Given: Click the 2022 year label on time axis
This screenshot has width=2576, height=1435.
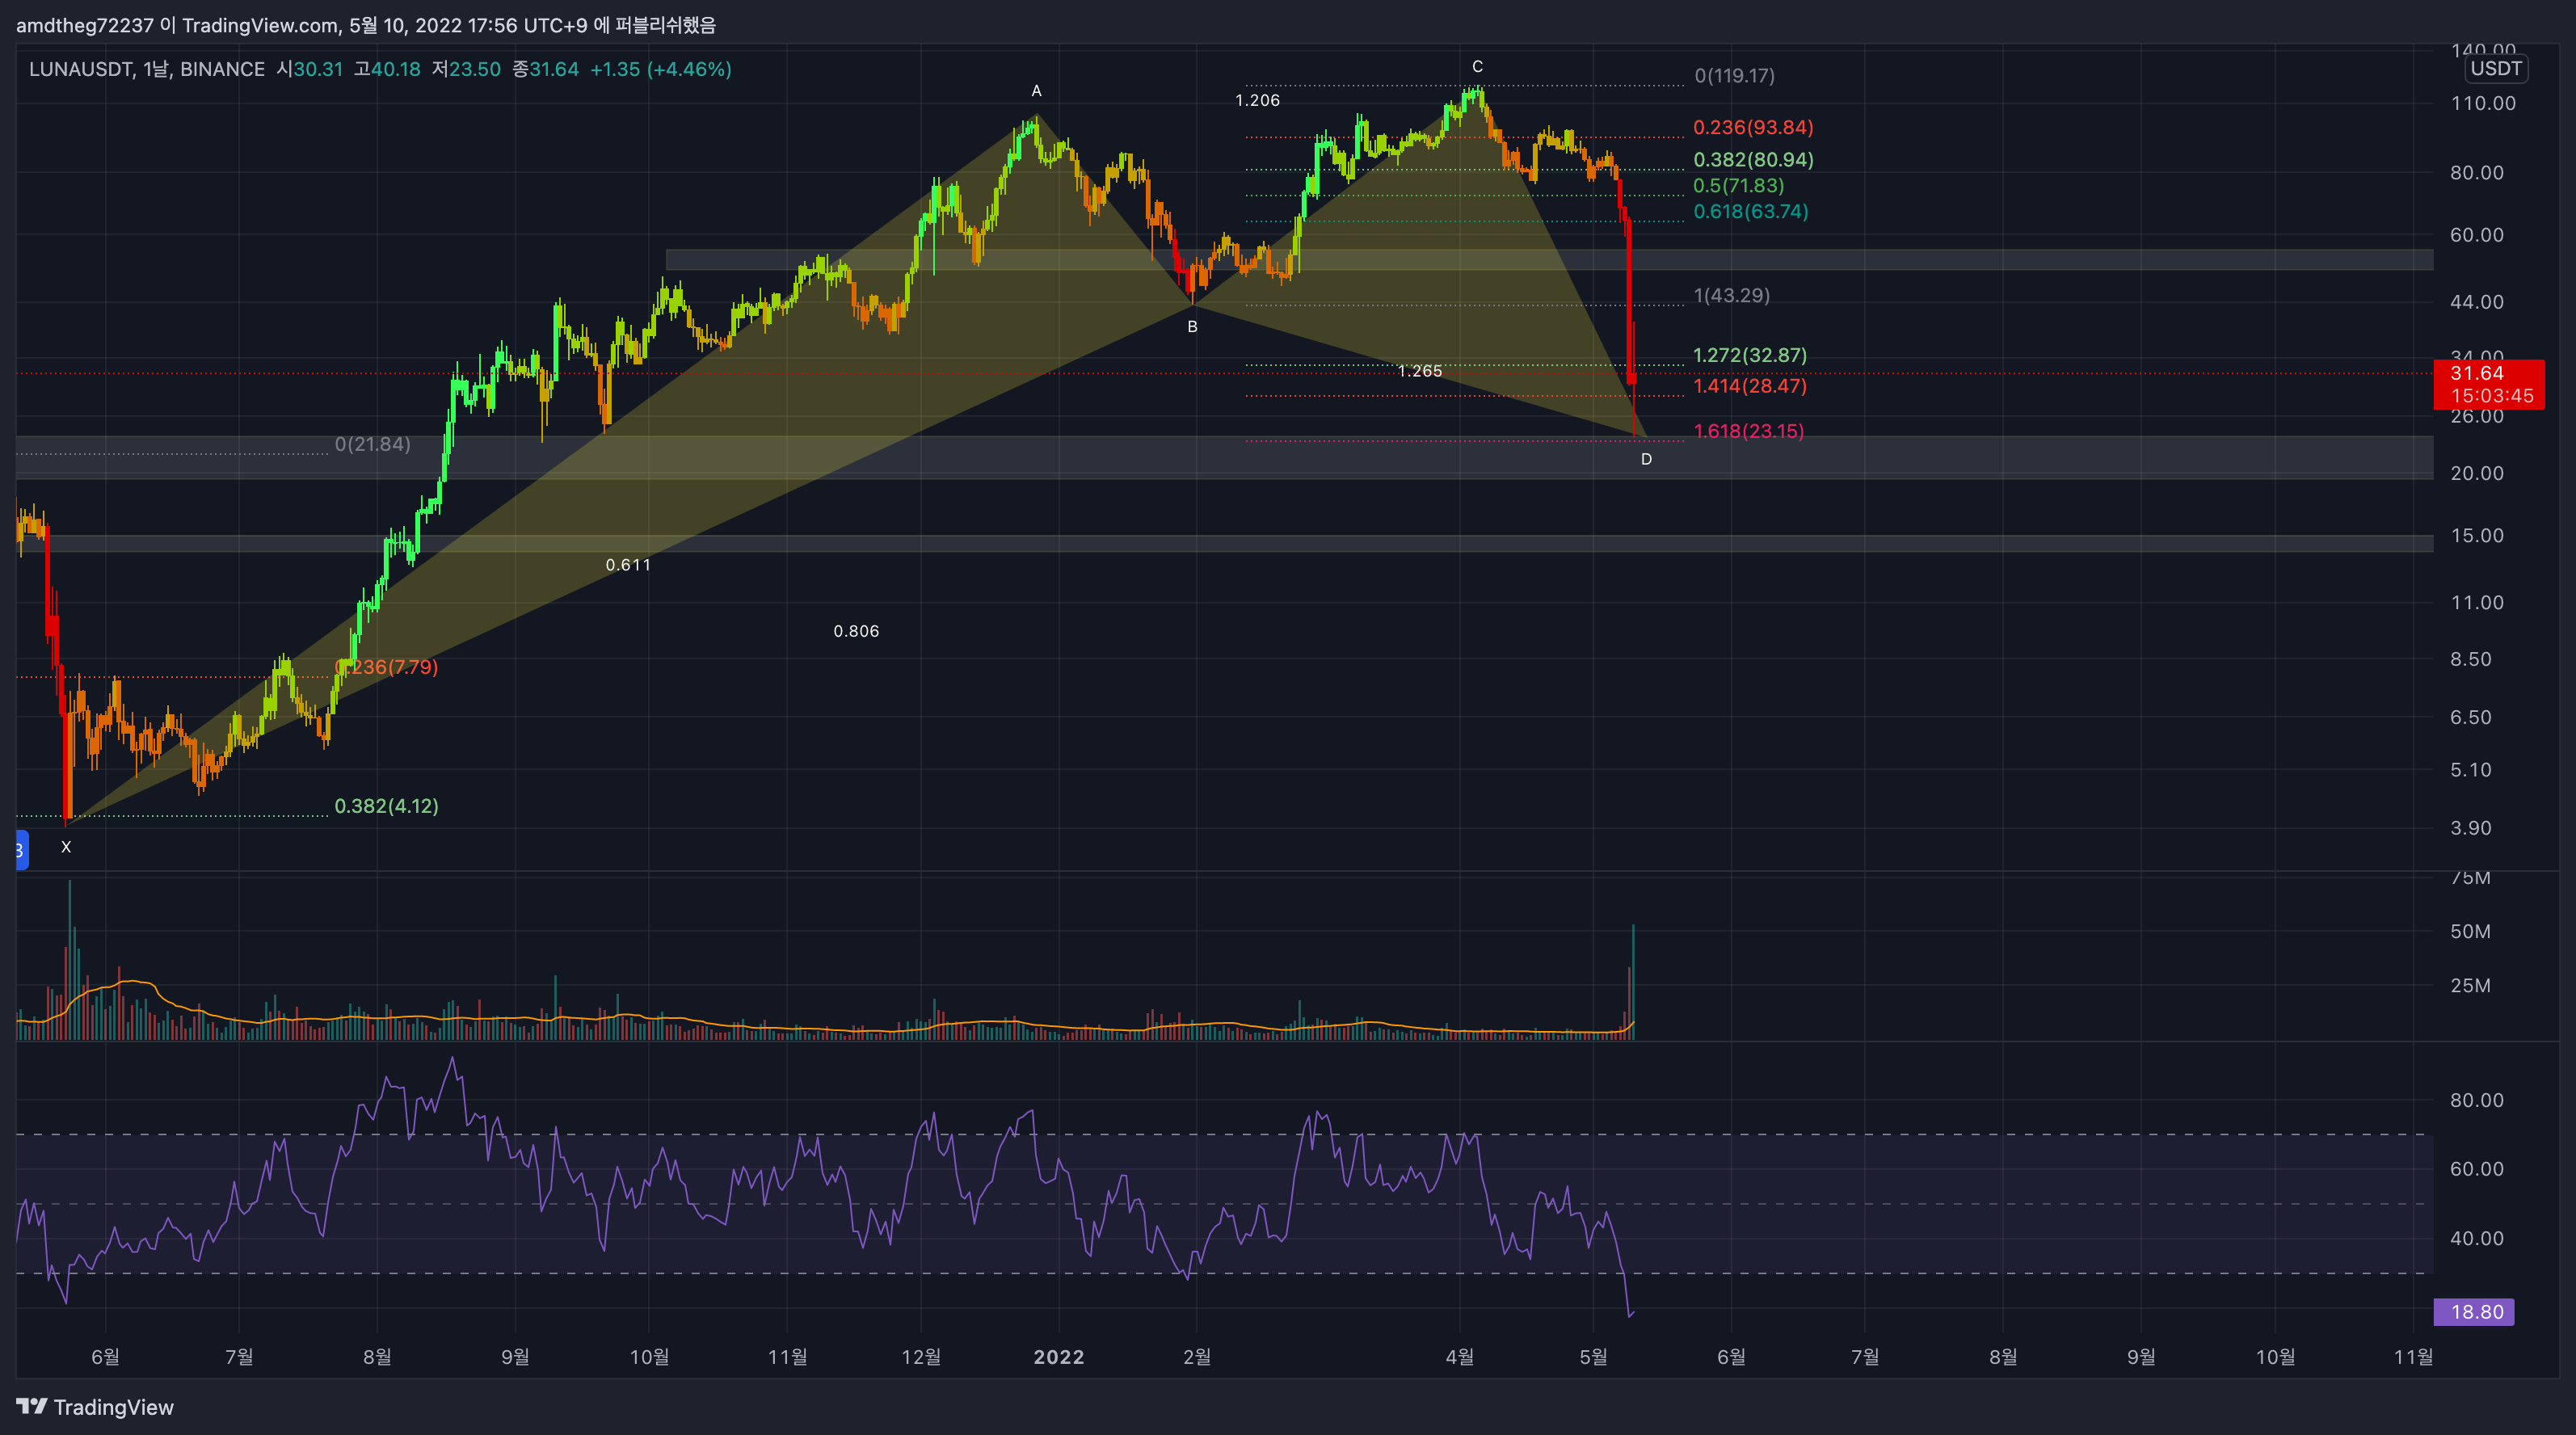Looking at the screenshot, I should pos(1058,1357).
